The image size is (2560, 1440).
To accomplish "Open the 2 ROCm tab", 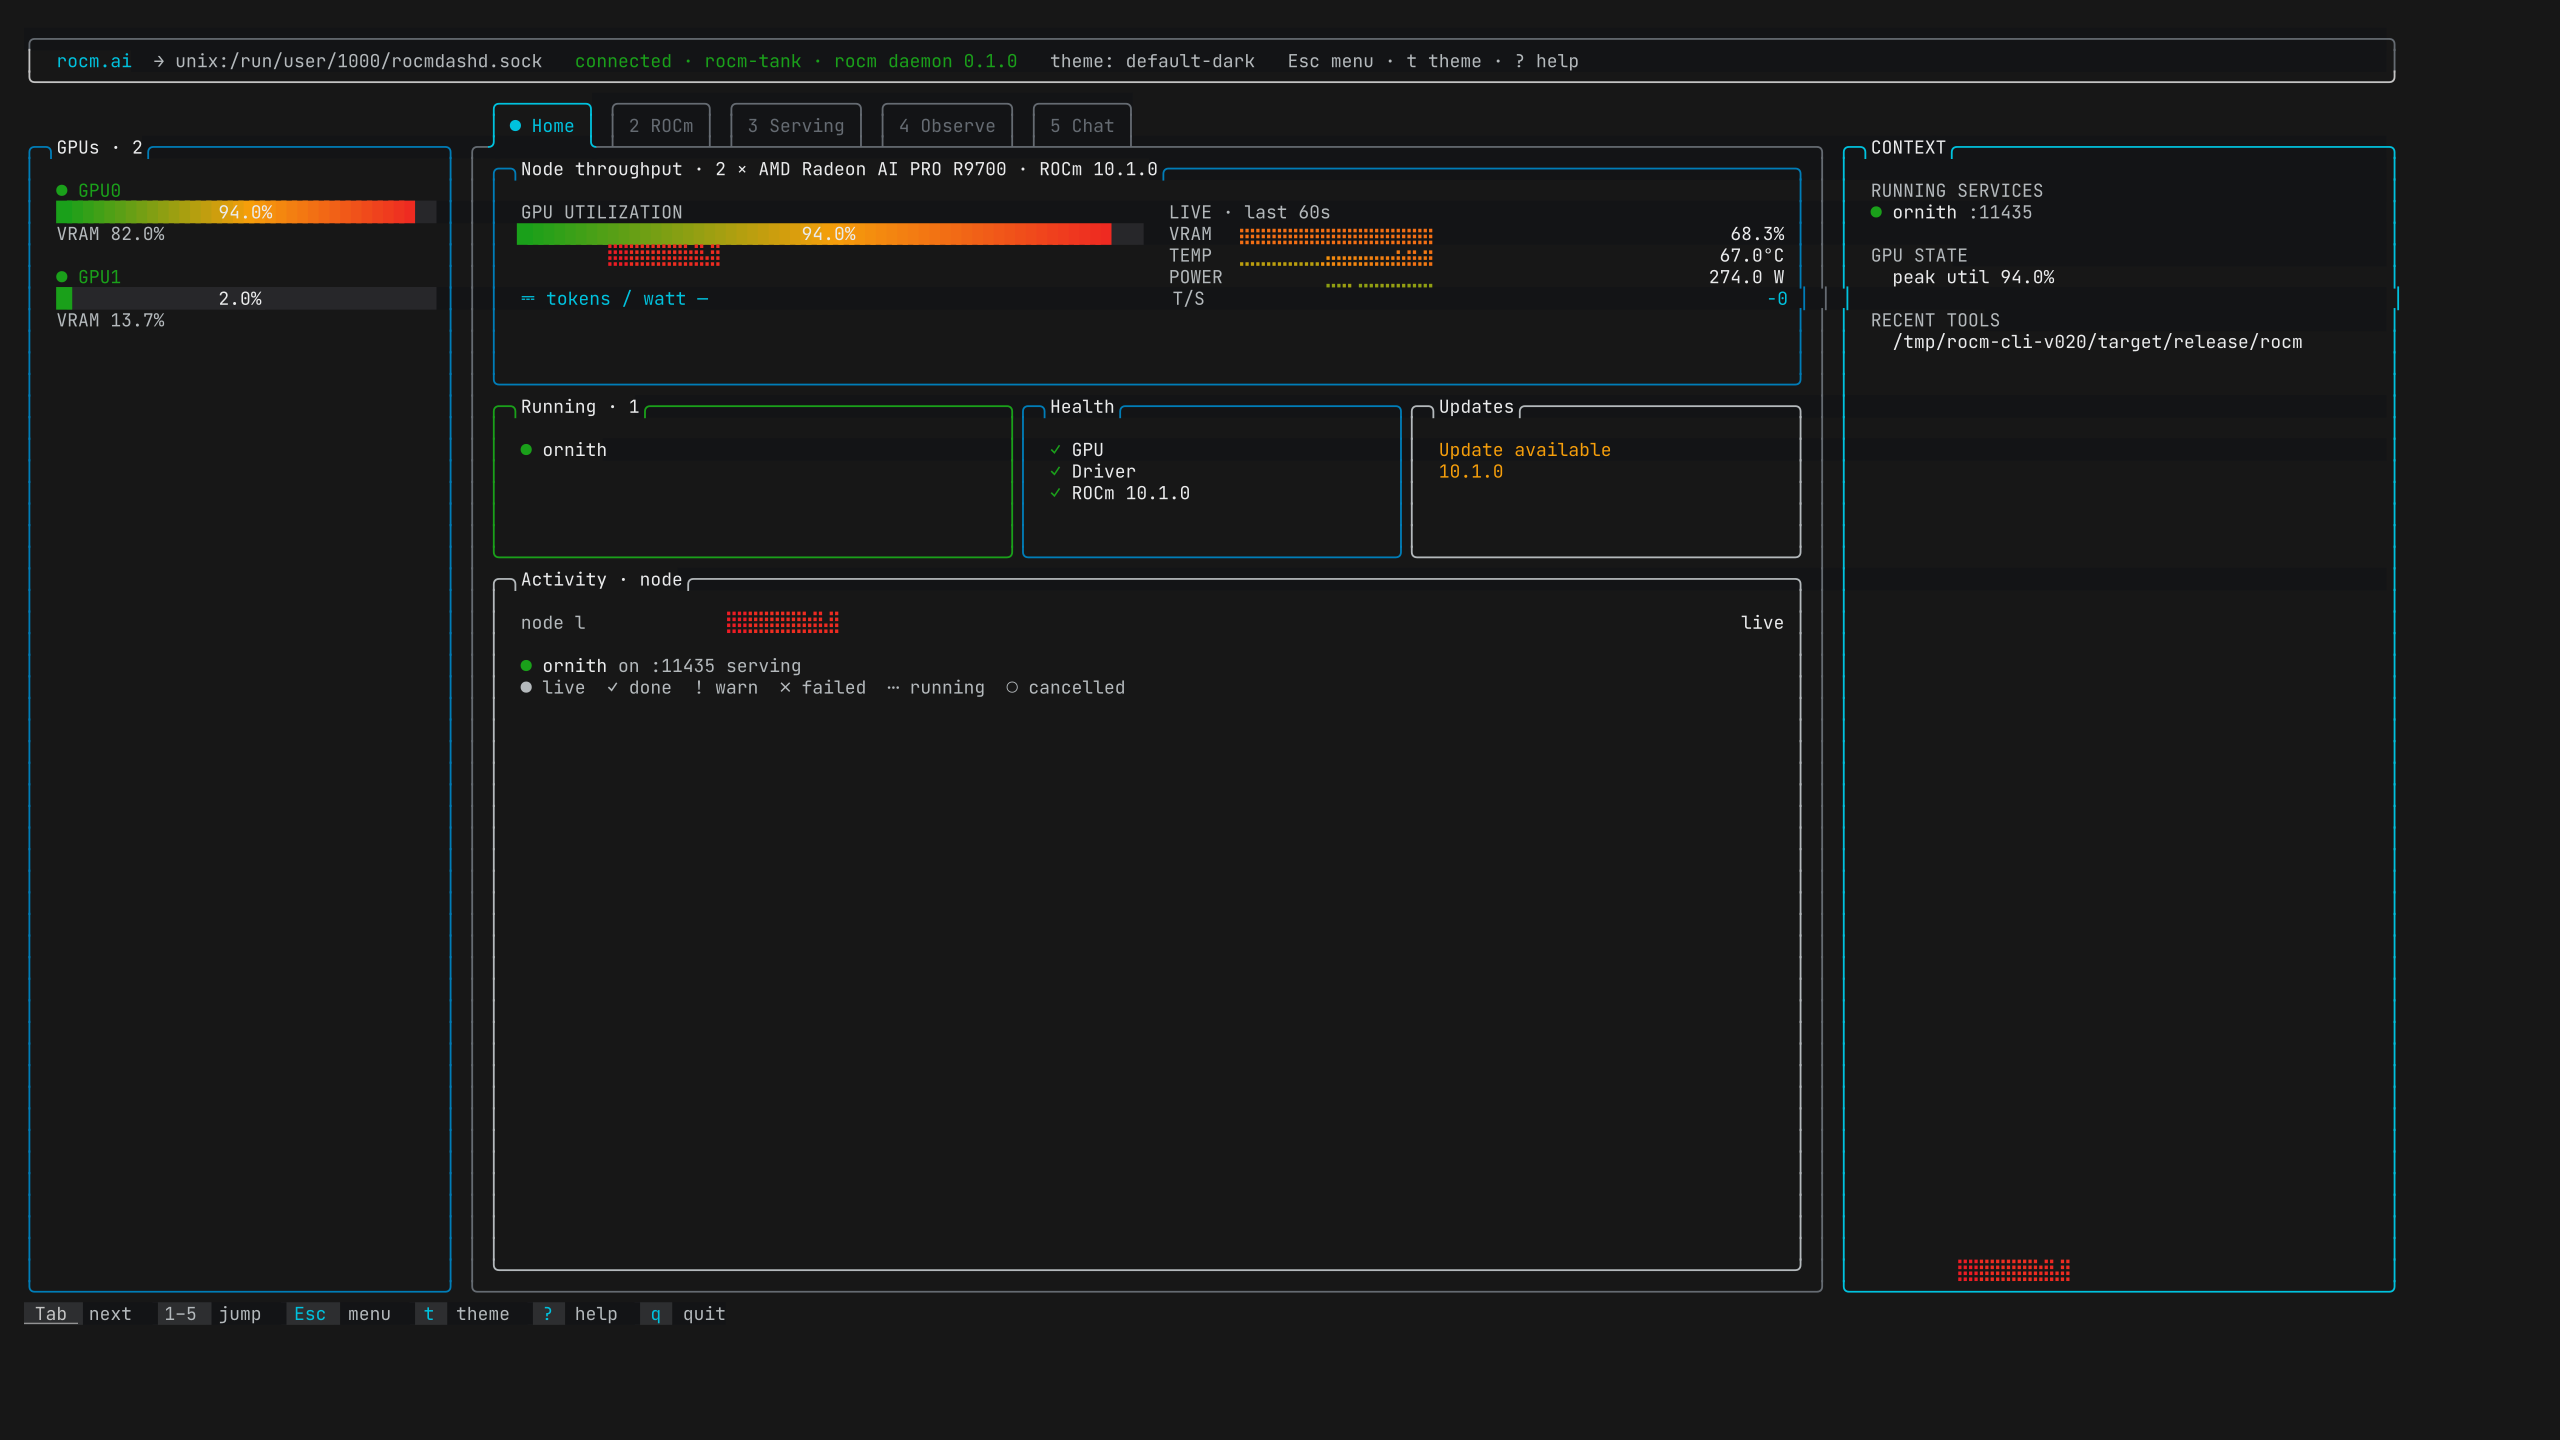I will pyautogui.click(x=661, y=126).
